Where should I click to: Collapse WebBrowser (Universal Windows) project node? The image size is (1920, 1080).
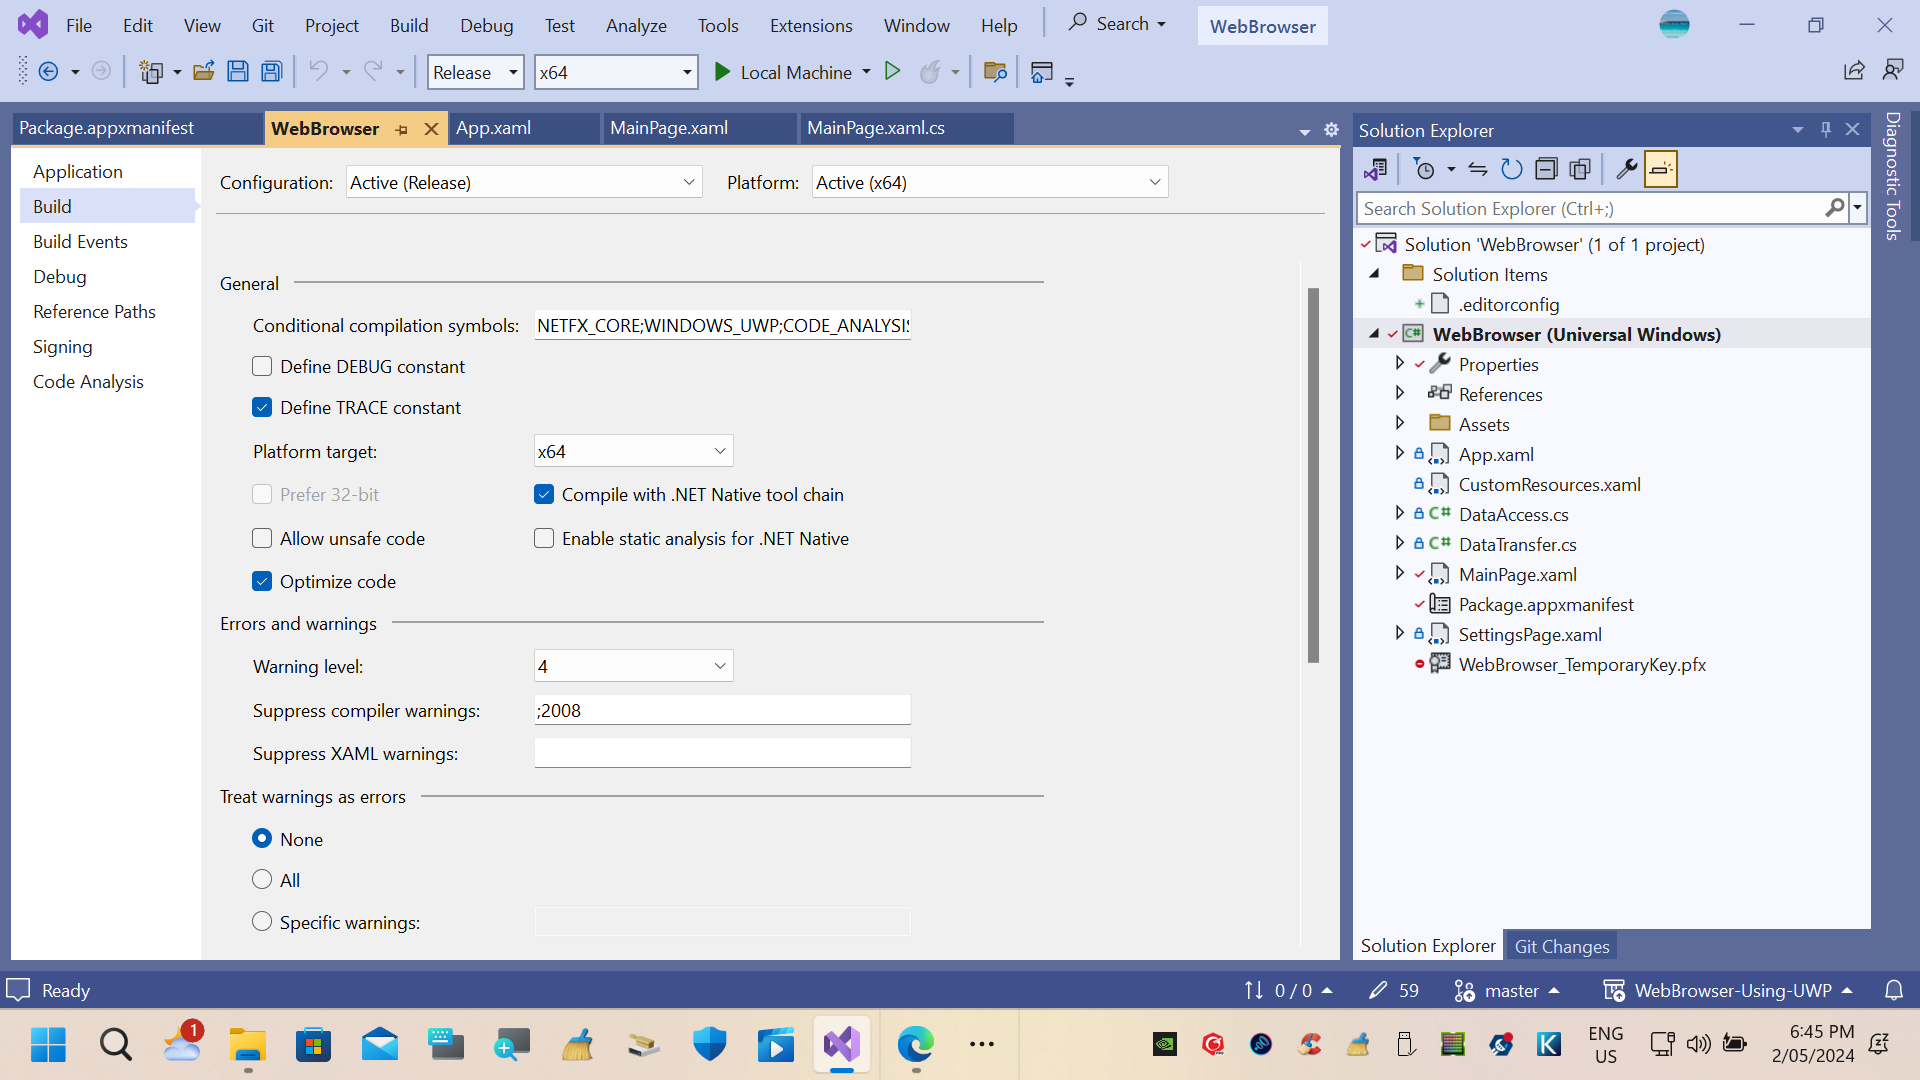coord(1374,334)
